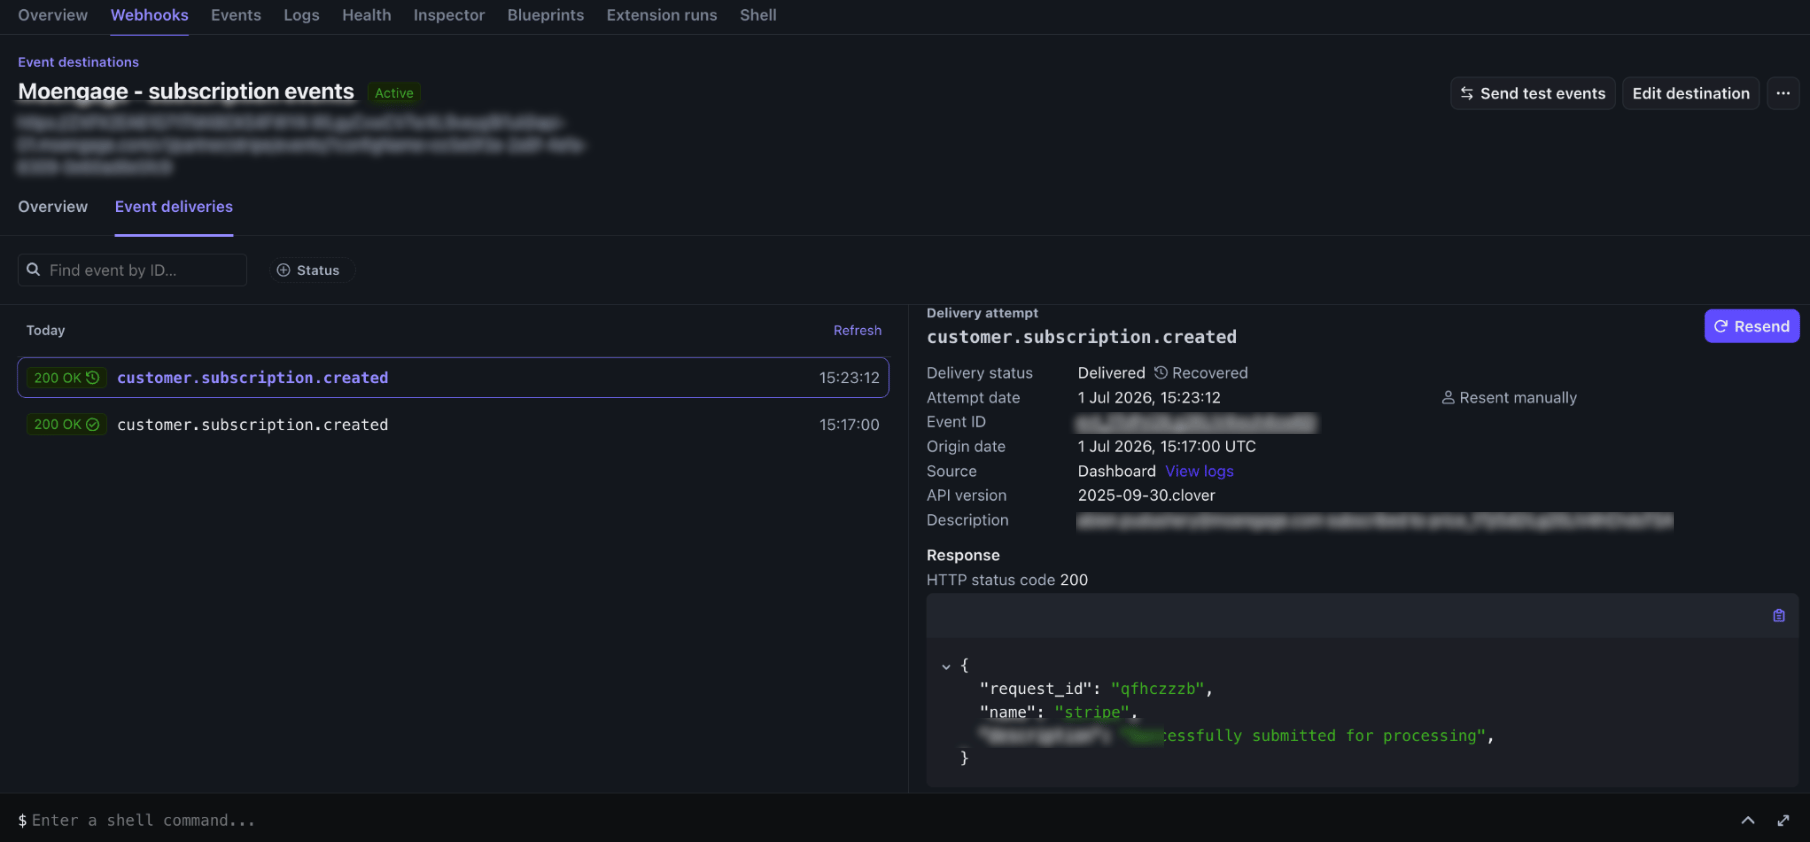Click the Recovered status icon
Viewport: 1810px width, 842px height.
point(1161,373)
